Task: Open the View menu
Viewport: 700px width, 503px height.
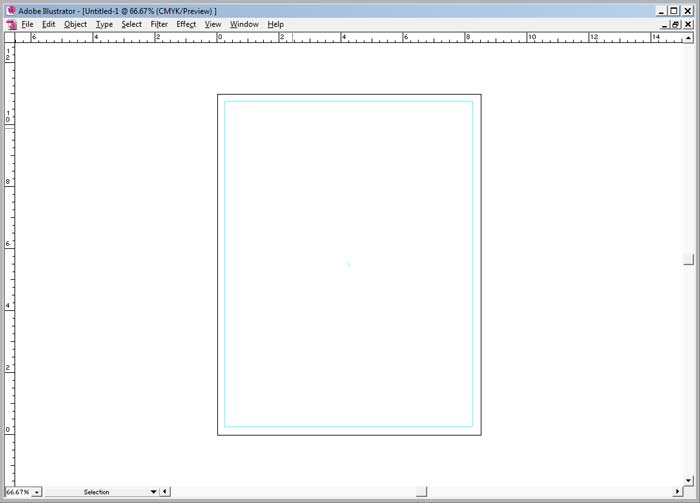Action: coord(213,25)
